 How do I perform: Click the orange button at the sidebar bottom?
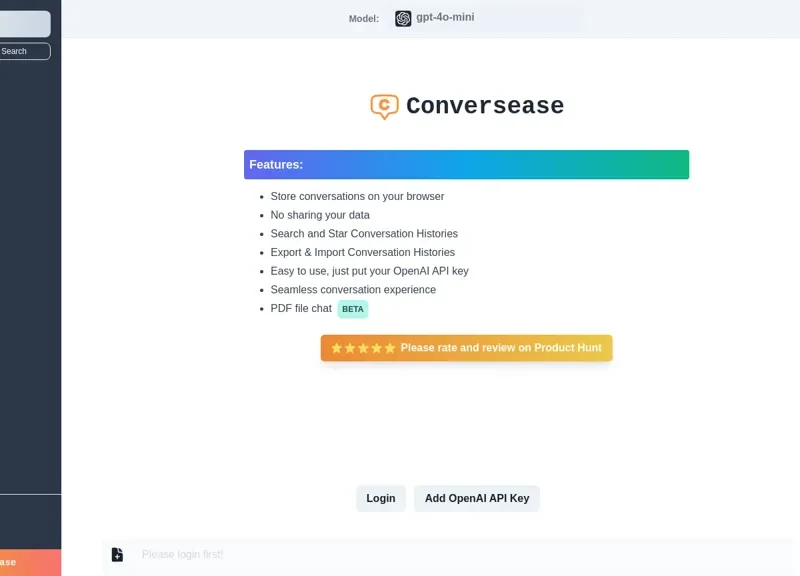30,562
